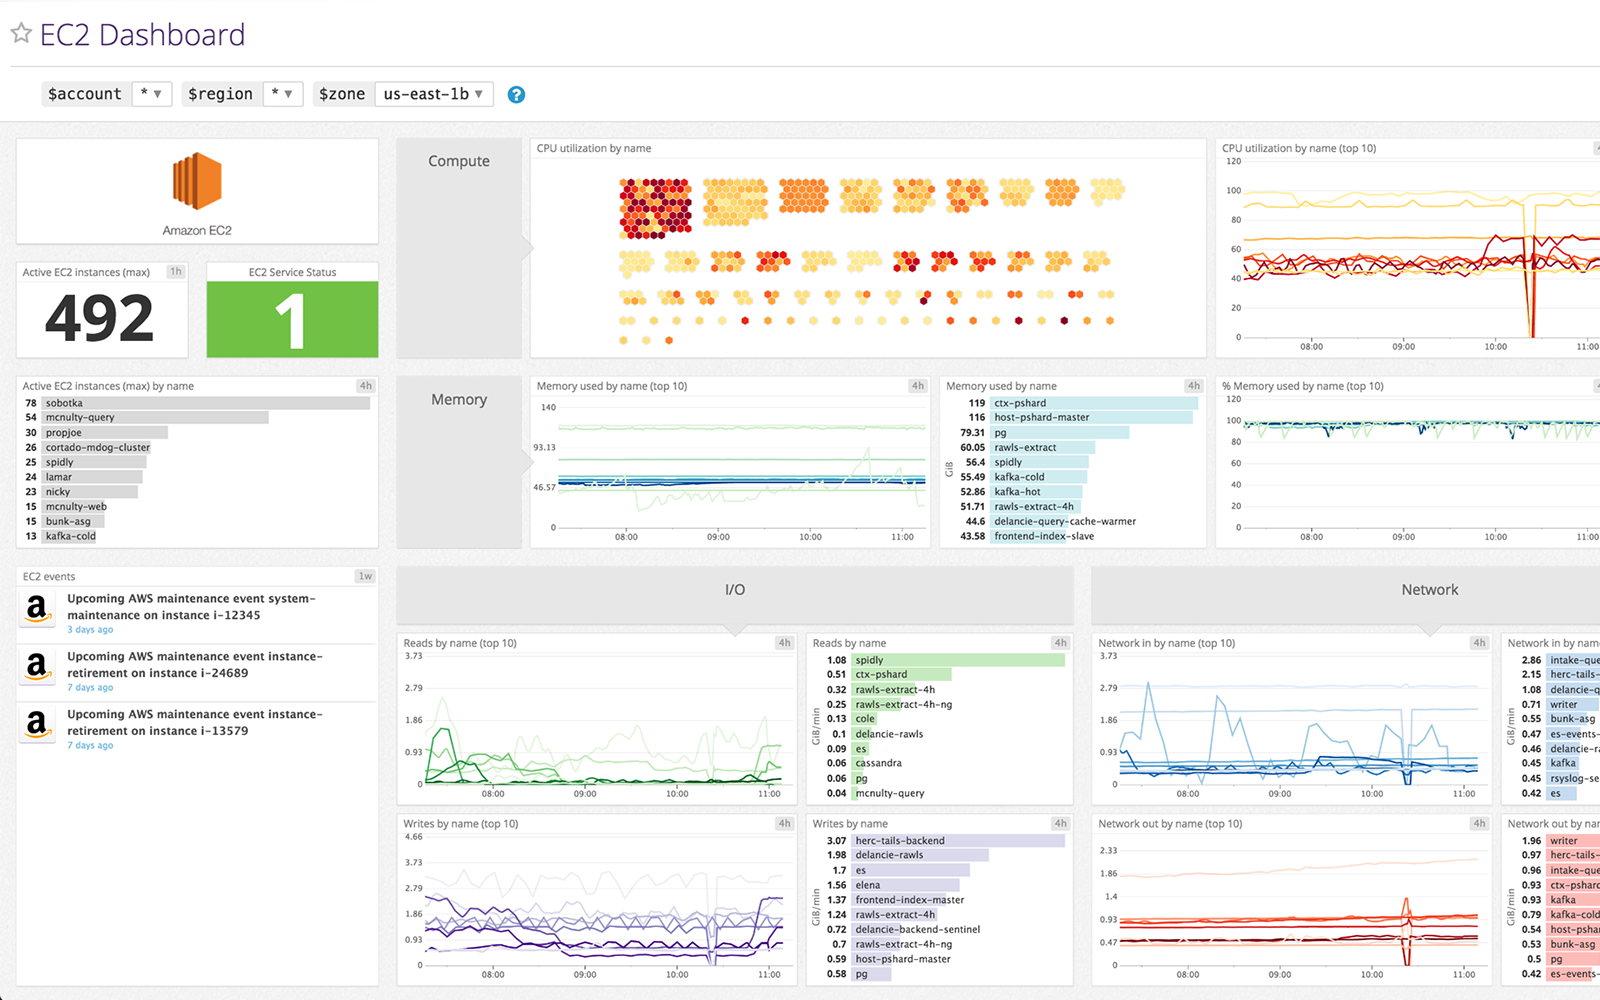Switch focus to the Memory section header
1600x1000 pixels.
[458, 398]
